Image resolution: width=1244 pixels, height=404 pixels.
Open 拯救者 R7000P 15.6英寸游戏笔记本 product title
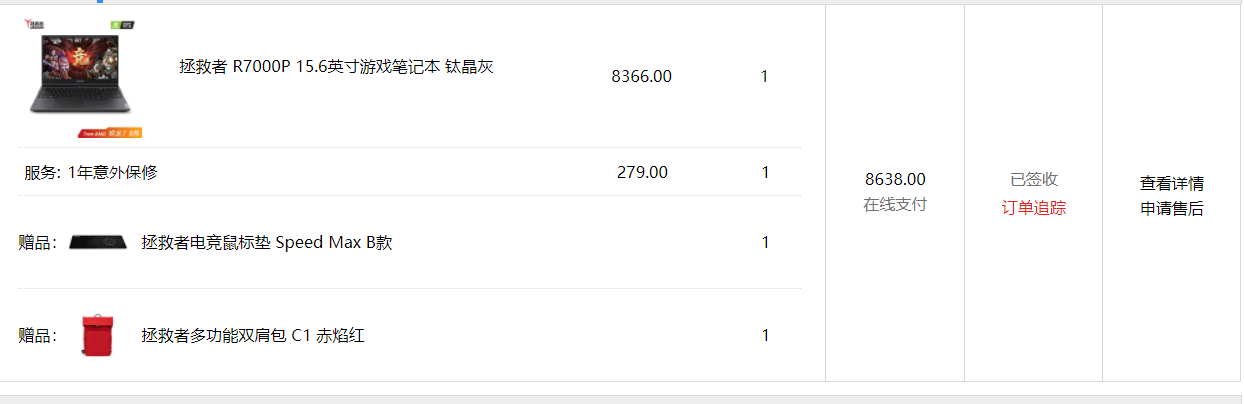[x=336, y=67]
